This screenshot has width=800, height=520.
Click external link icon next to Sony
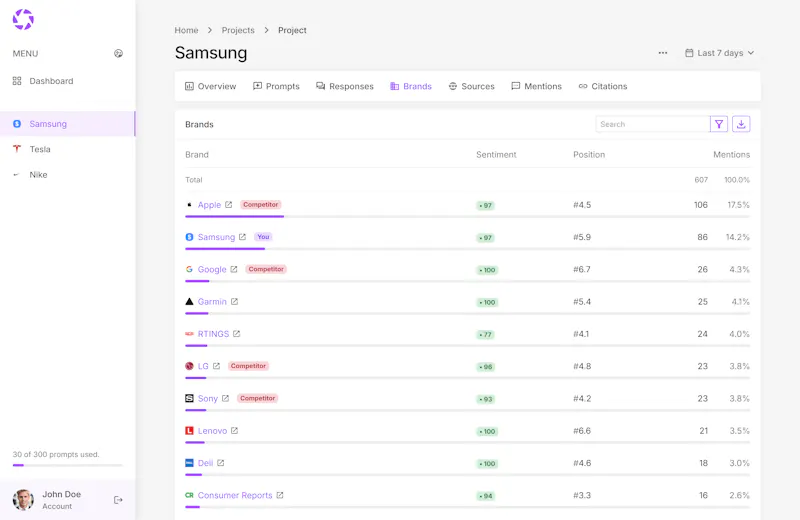(226, 398)
